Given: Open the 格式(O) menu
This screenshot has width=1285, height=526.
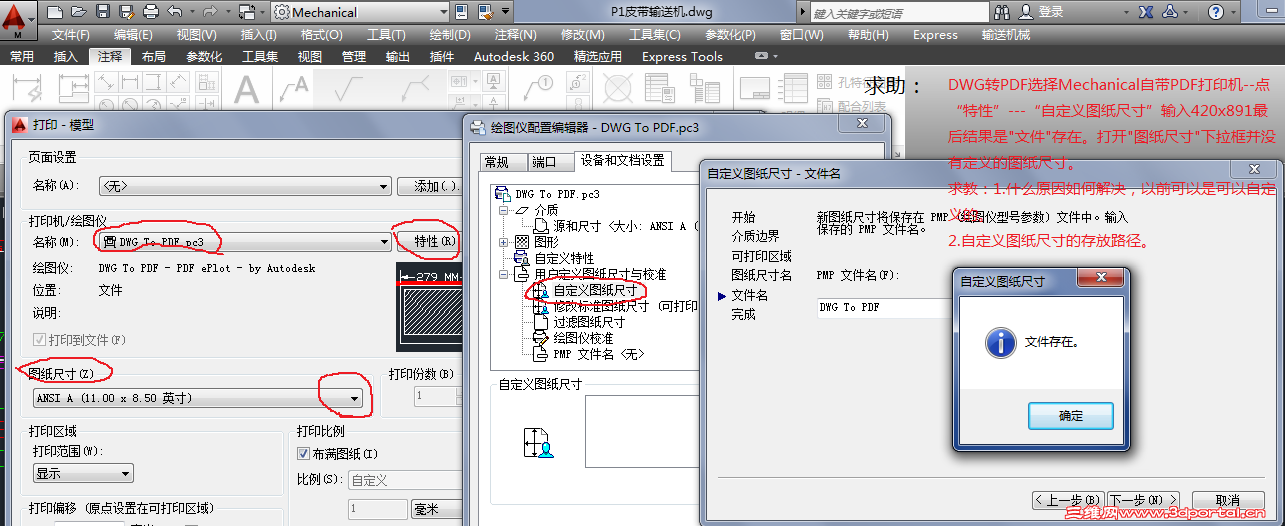Looking at the screenshot, I should click(x=321, y=34).
